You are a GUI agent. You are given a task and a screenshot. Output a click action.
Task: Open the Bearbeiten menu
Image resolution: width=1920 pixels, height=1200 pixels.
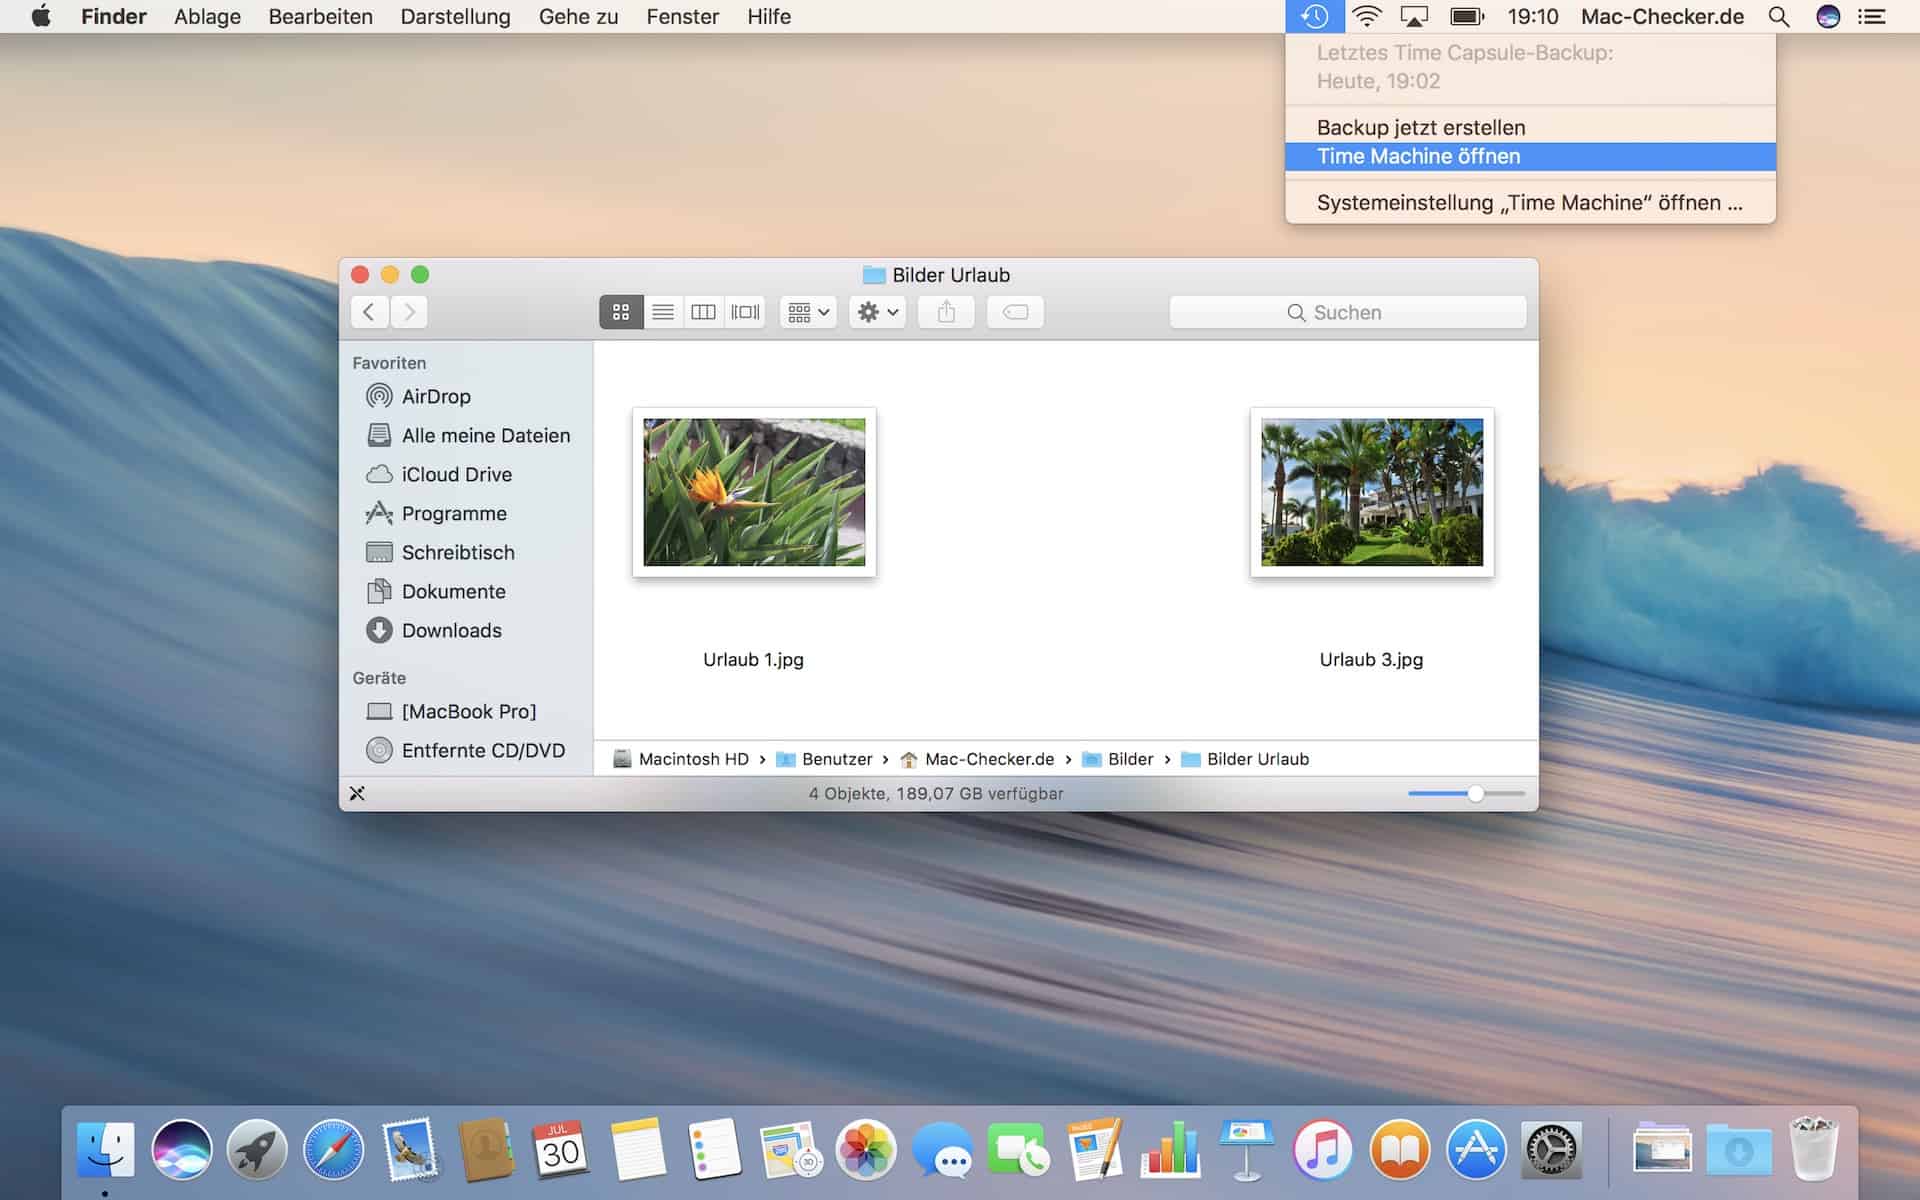coord(320,16)
